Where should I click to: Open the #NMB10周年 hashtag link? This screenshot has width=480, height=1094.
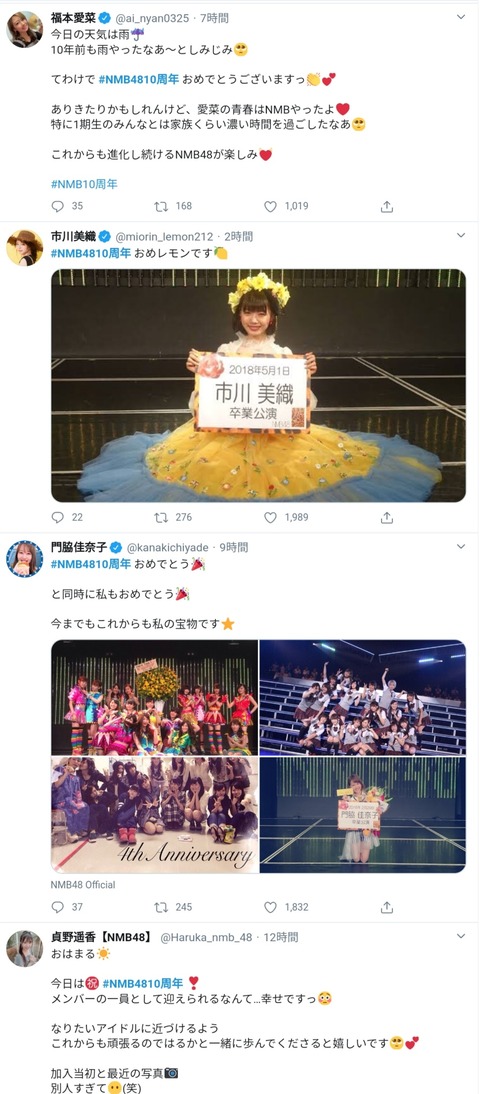pyautogui.click(x=84, y=184)
